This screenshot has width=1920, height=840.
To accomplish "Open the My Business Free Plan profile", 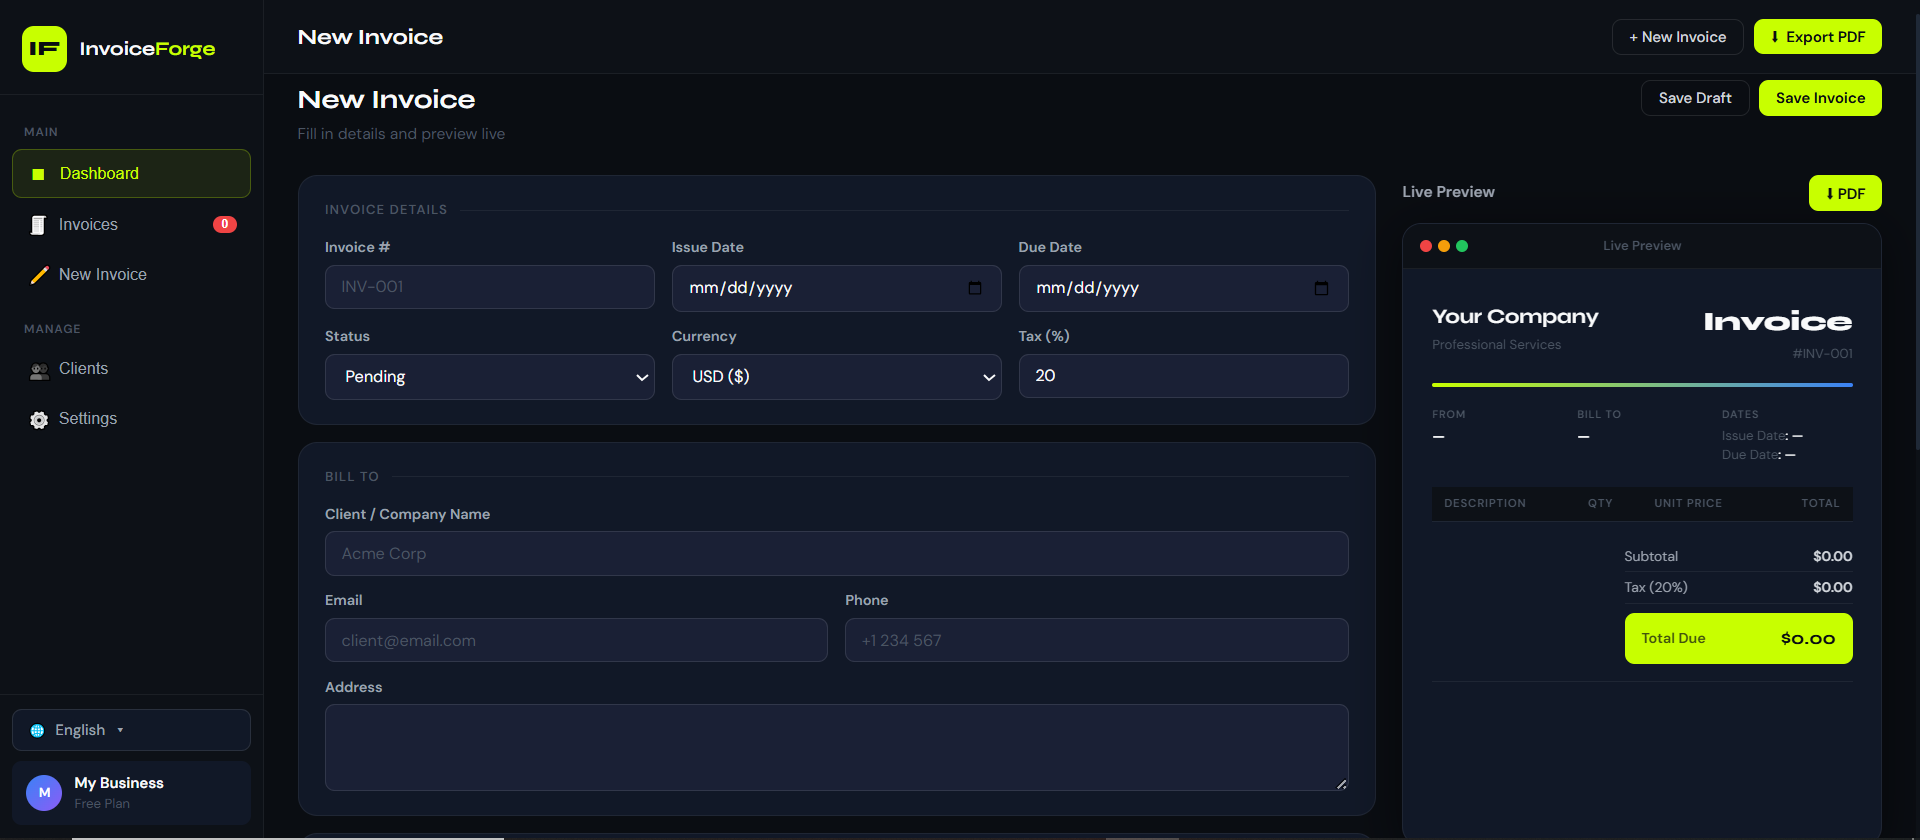I will pos(131,793).
